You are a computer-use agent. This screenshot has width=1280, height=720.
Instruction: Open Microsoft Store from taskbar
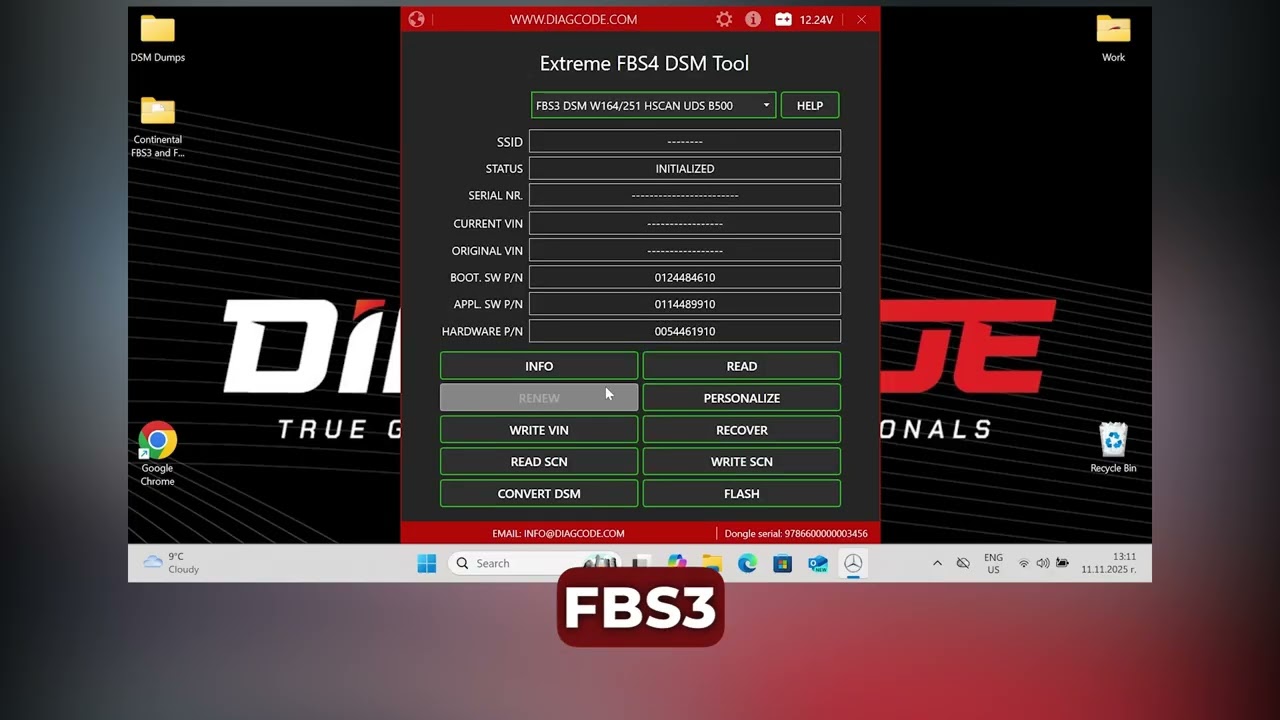783,564
